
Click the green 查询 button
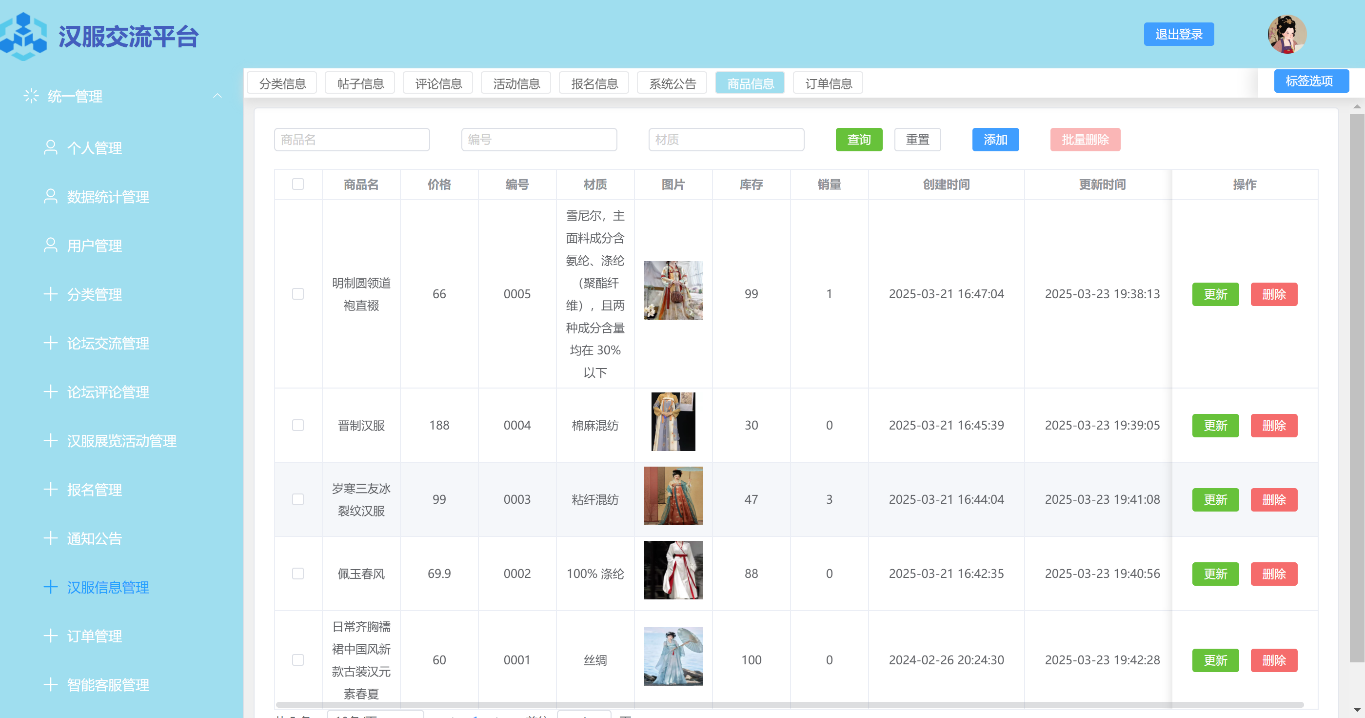(x=859, y=140)
